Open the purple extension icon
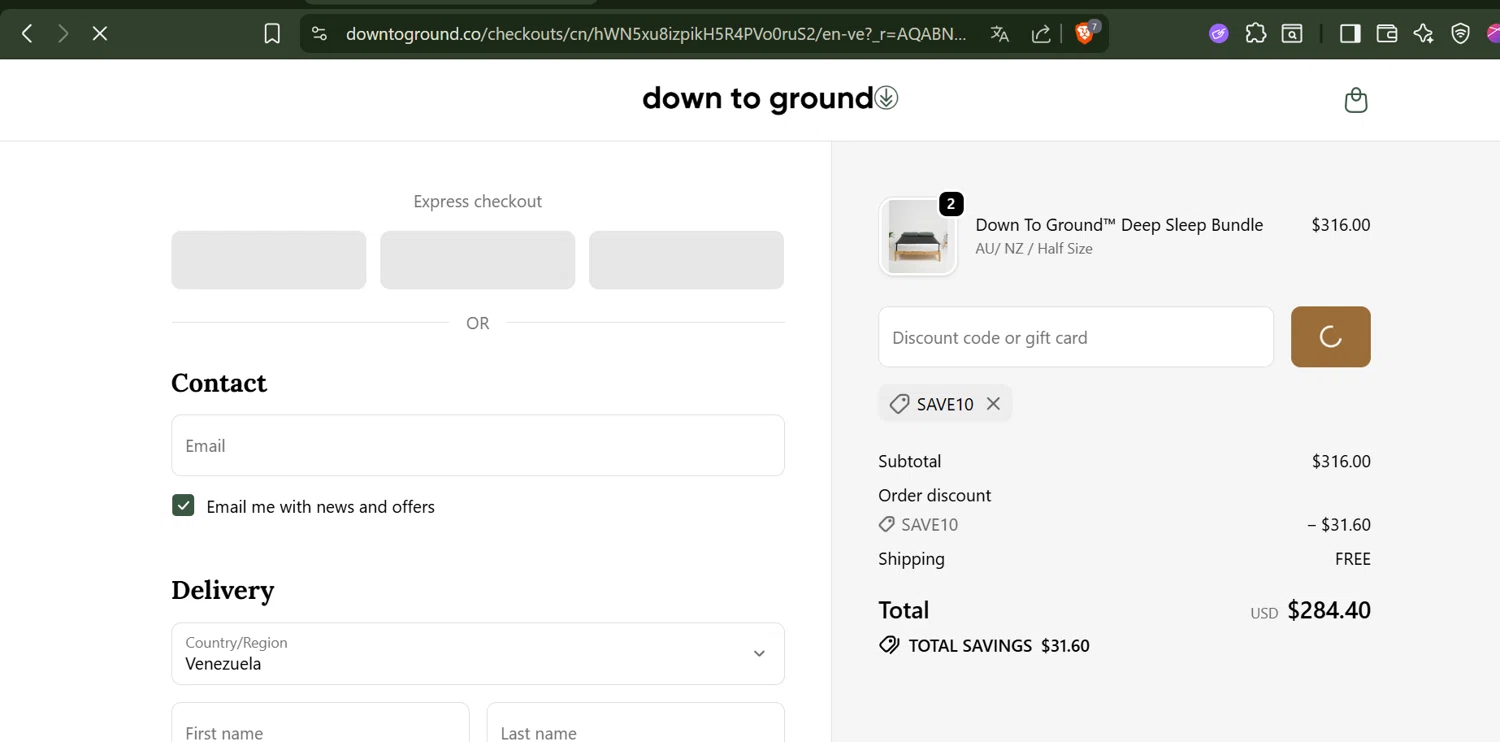The image size is (1500, 742). click(x=1218, y=34)
